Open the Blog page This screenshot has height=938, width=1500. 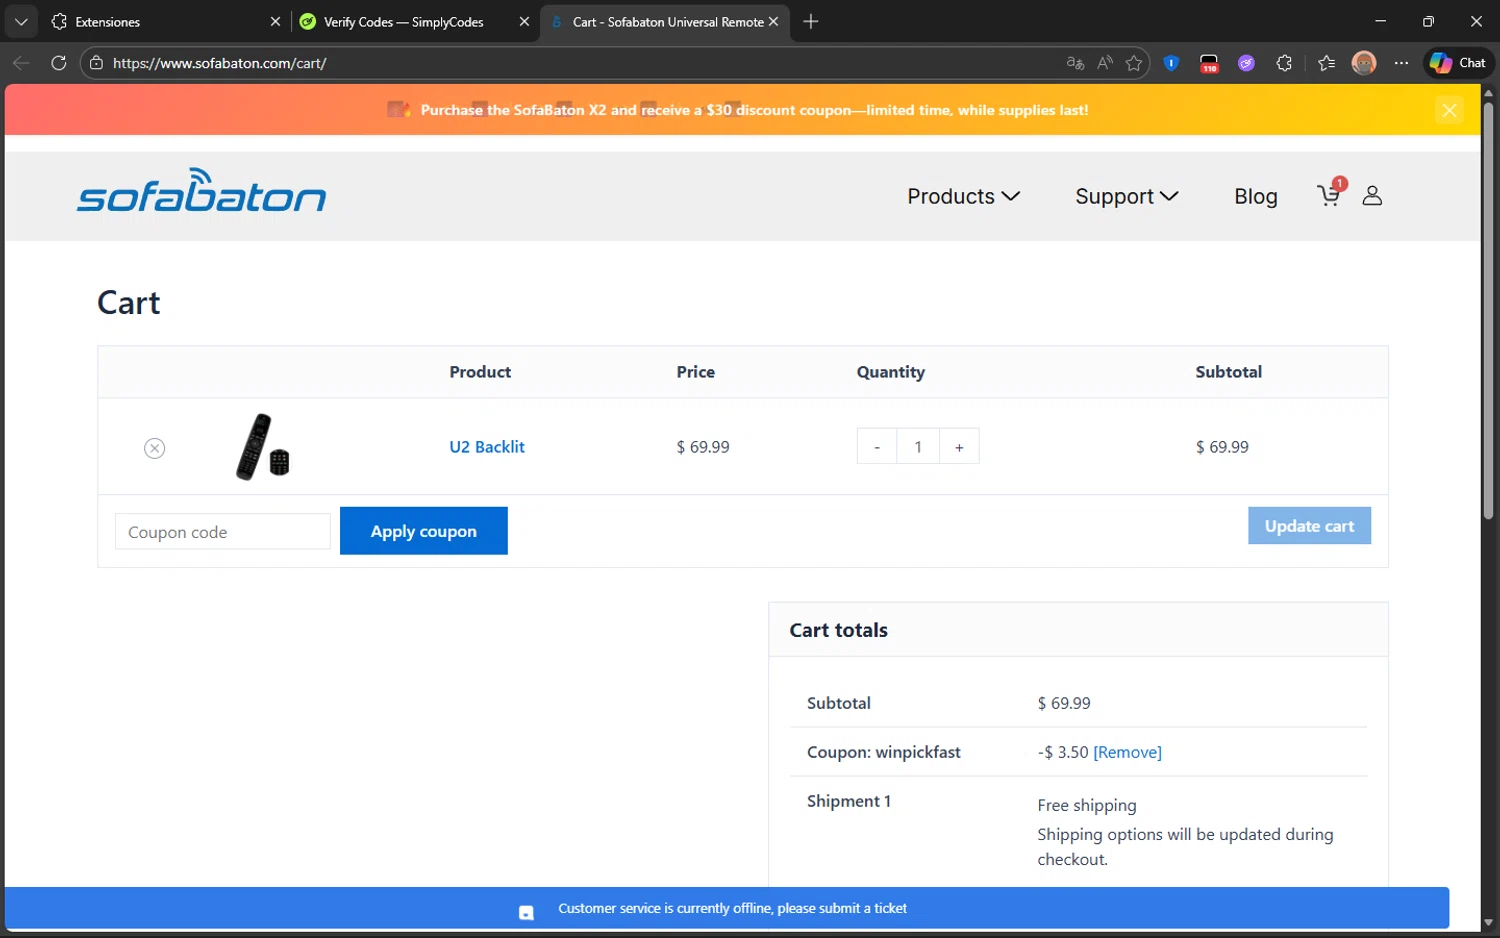[1256, 196]
